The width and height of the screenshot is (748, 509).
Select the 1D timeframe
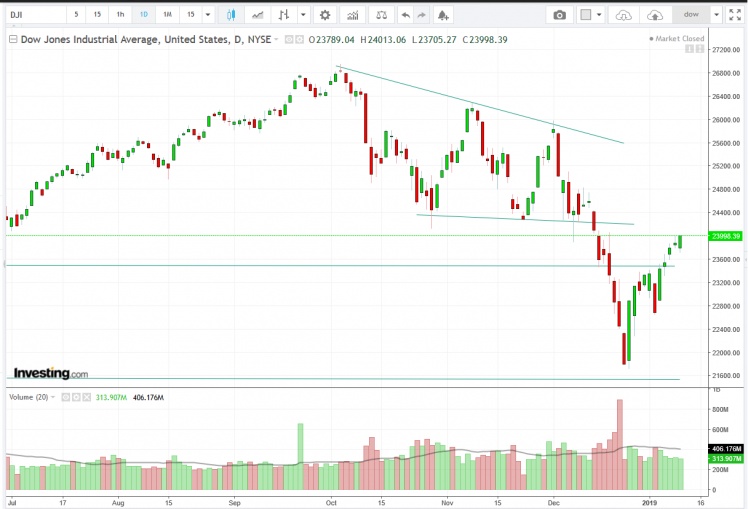coord(144,15)
